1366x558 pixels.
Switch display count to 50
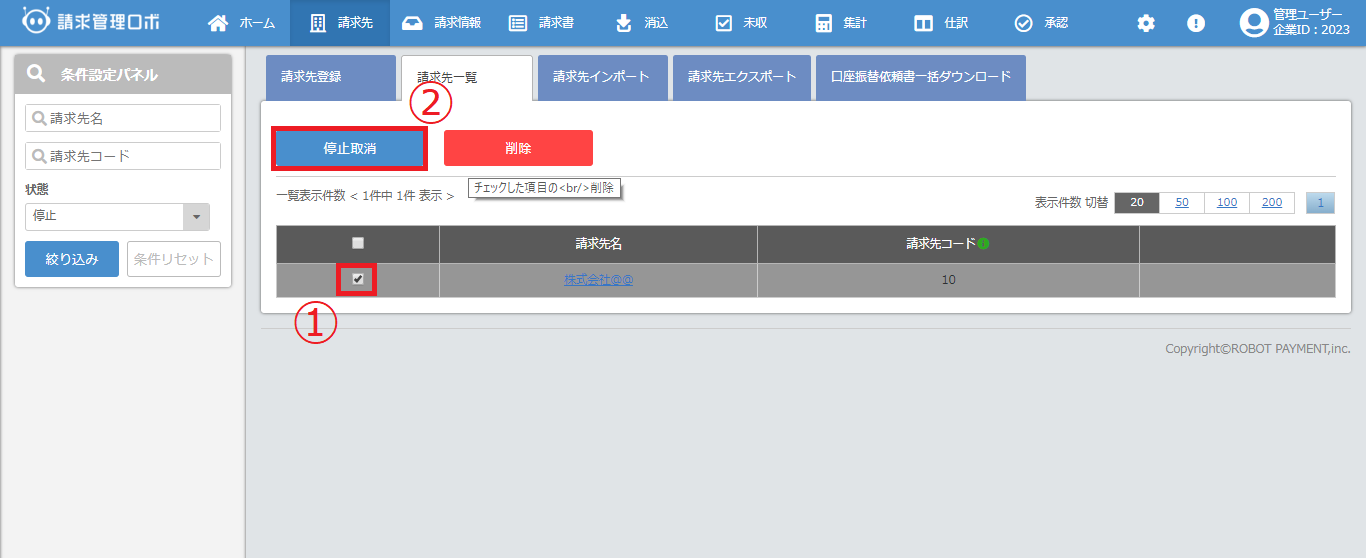click(x=1182, y=203)
